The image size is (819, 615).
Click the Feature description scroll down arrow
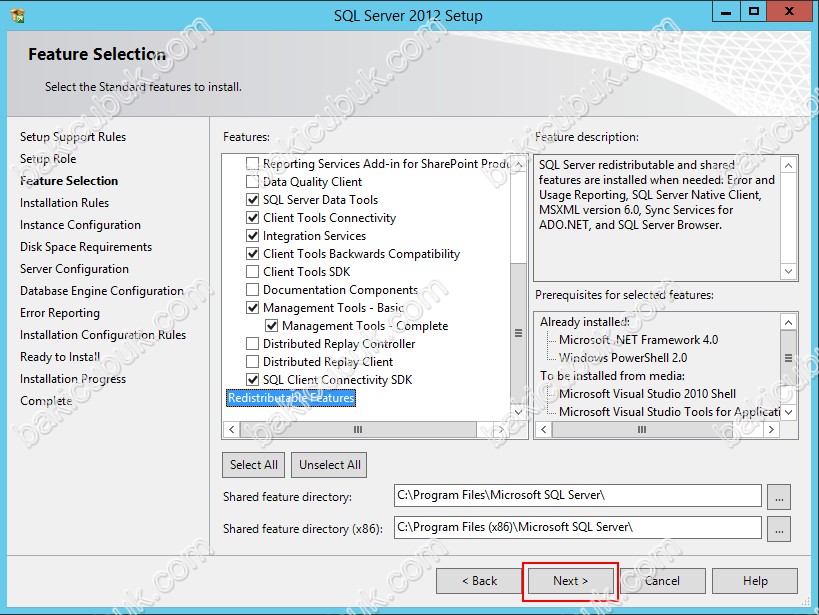788,271
